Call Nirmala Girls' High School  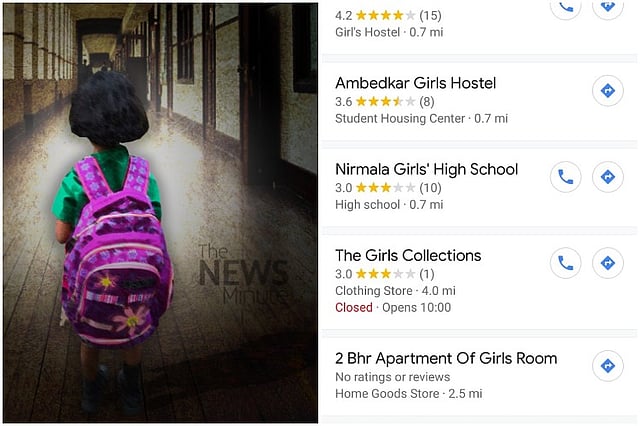(566, 177)
